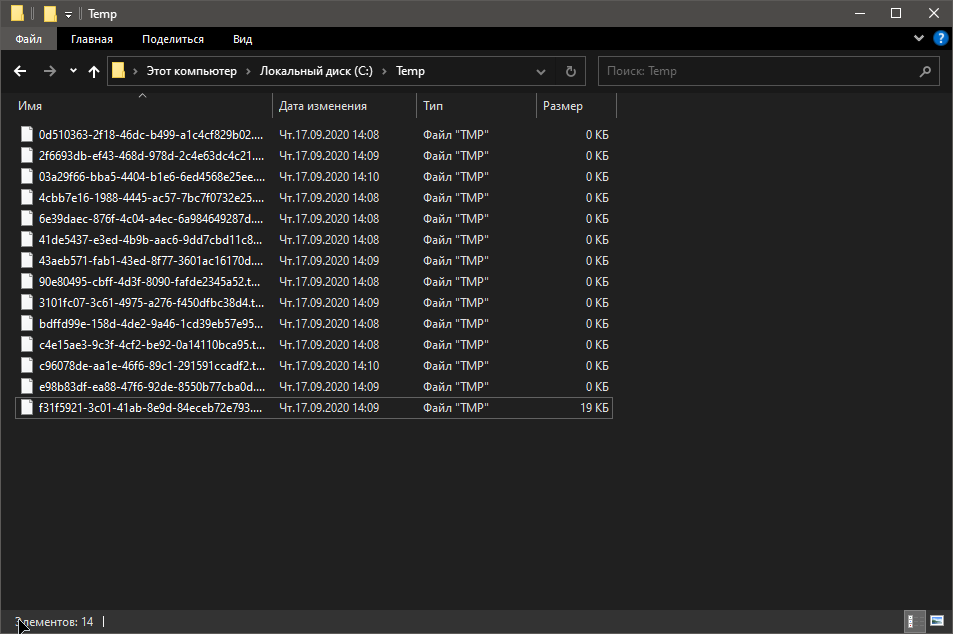Image resolution: width=953 pixels, height=634 pixels.
Task: Click file icon of f31f5921 row
Action: click(x=27, y=407)
